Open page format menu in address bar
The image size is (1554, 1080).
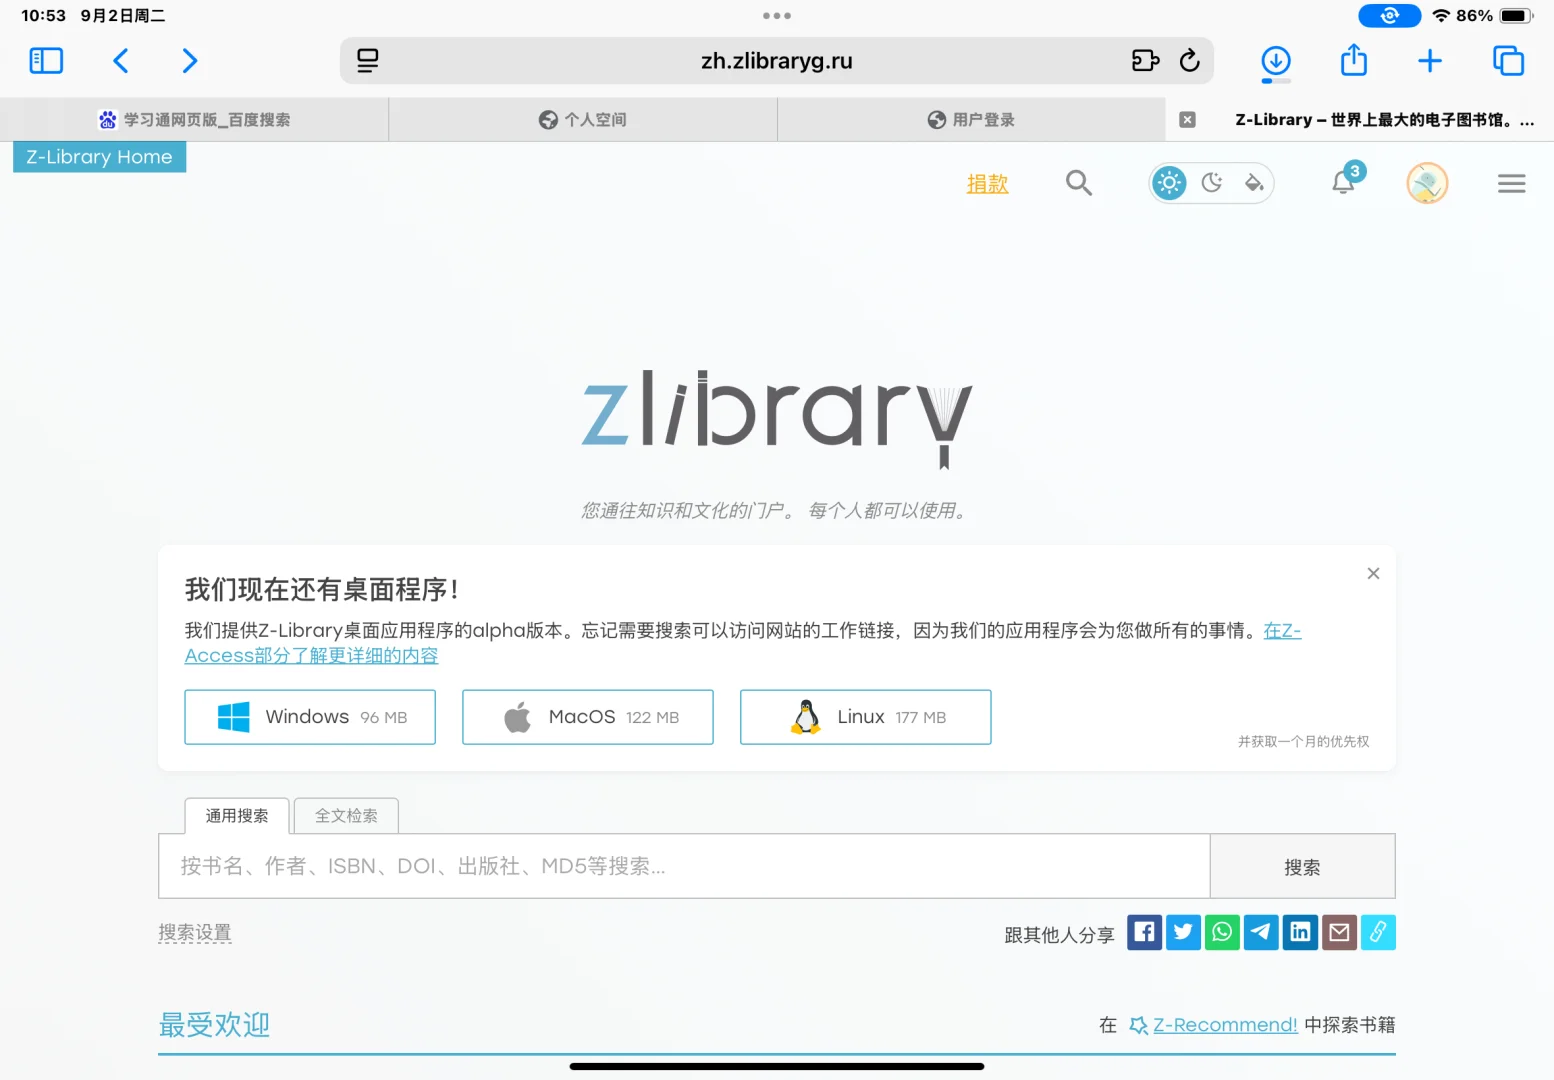pos(368,61)
